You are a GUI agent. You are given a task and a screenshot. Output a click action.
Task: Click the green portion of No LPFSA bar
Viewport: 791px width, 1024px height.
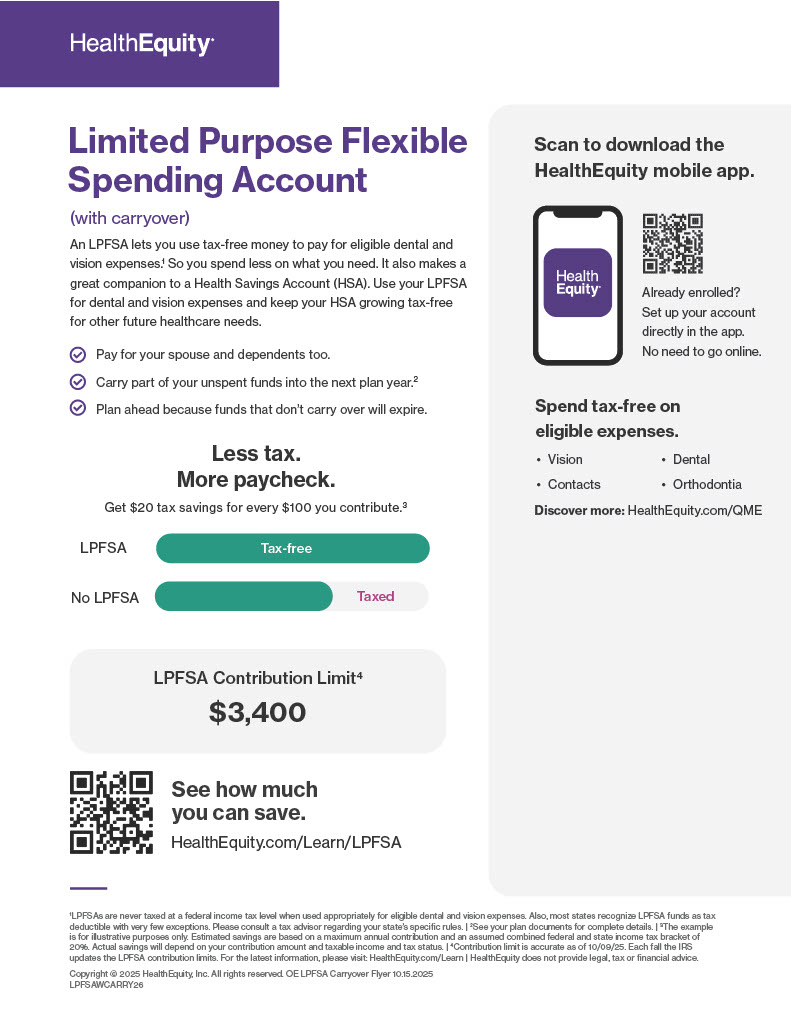point(244,596)
